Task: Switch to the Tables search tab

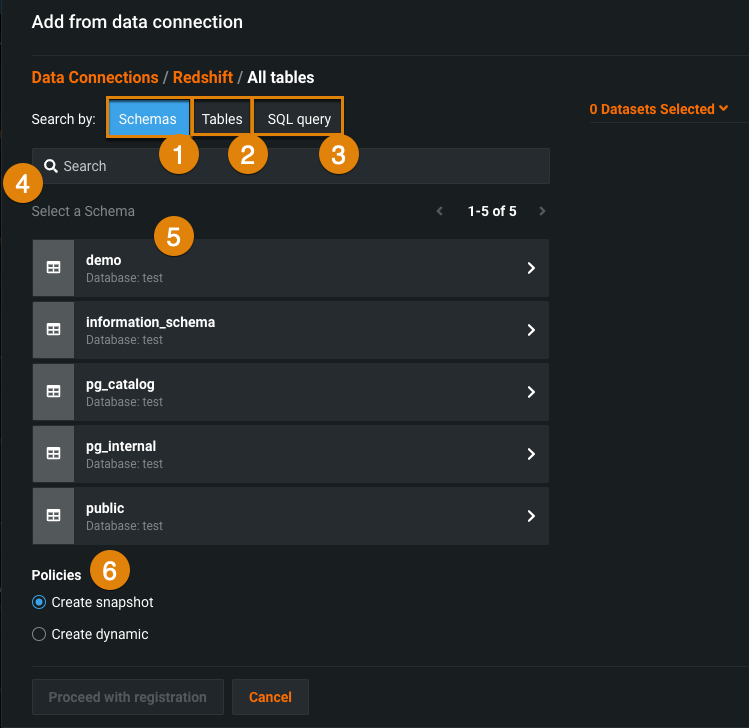Action: point(222,119)
